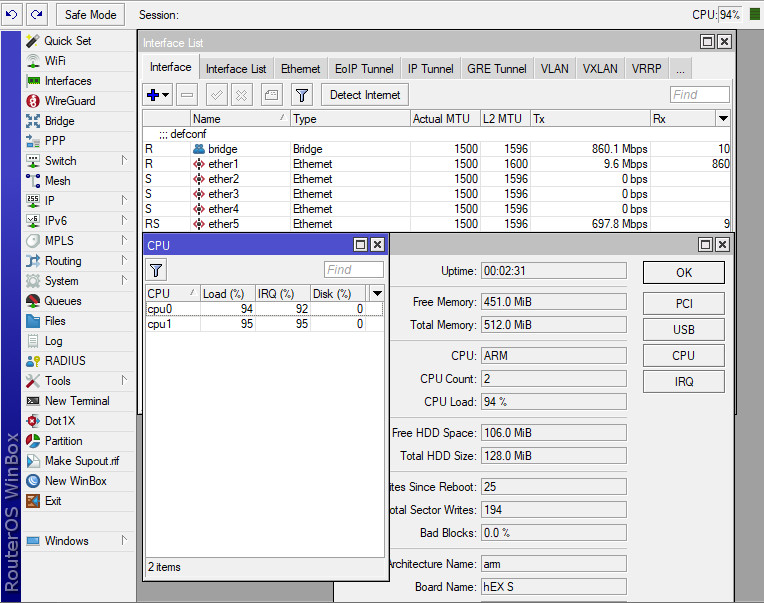Switch to the VRRP tab

point(646,69)
